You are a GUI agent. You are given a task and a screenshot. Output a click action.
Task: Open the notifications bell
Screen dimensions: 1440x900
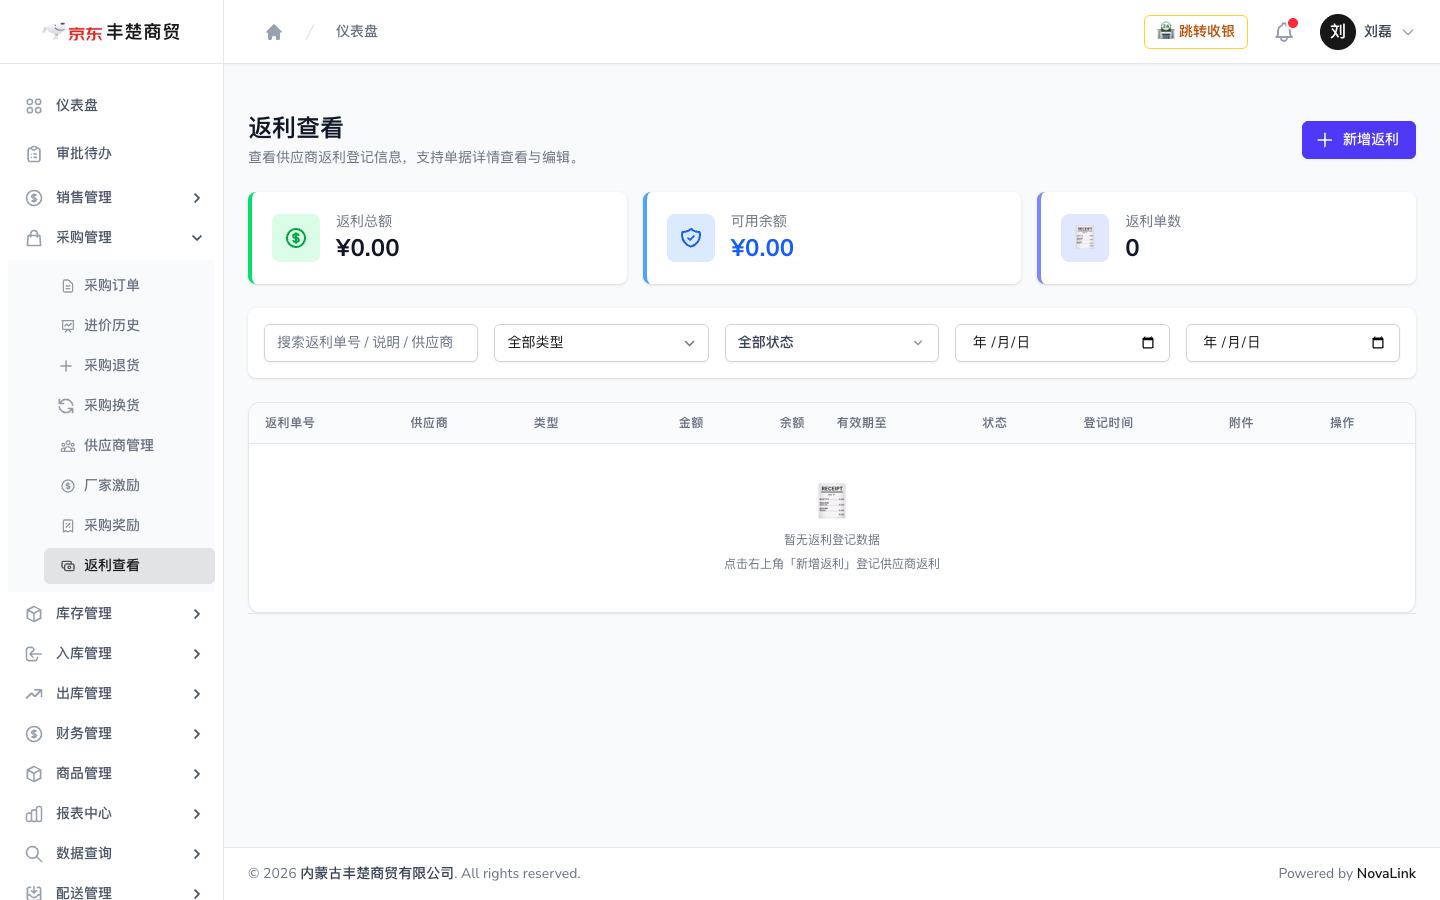point(1284,32)
